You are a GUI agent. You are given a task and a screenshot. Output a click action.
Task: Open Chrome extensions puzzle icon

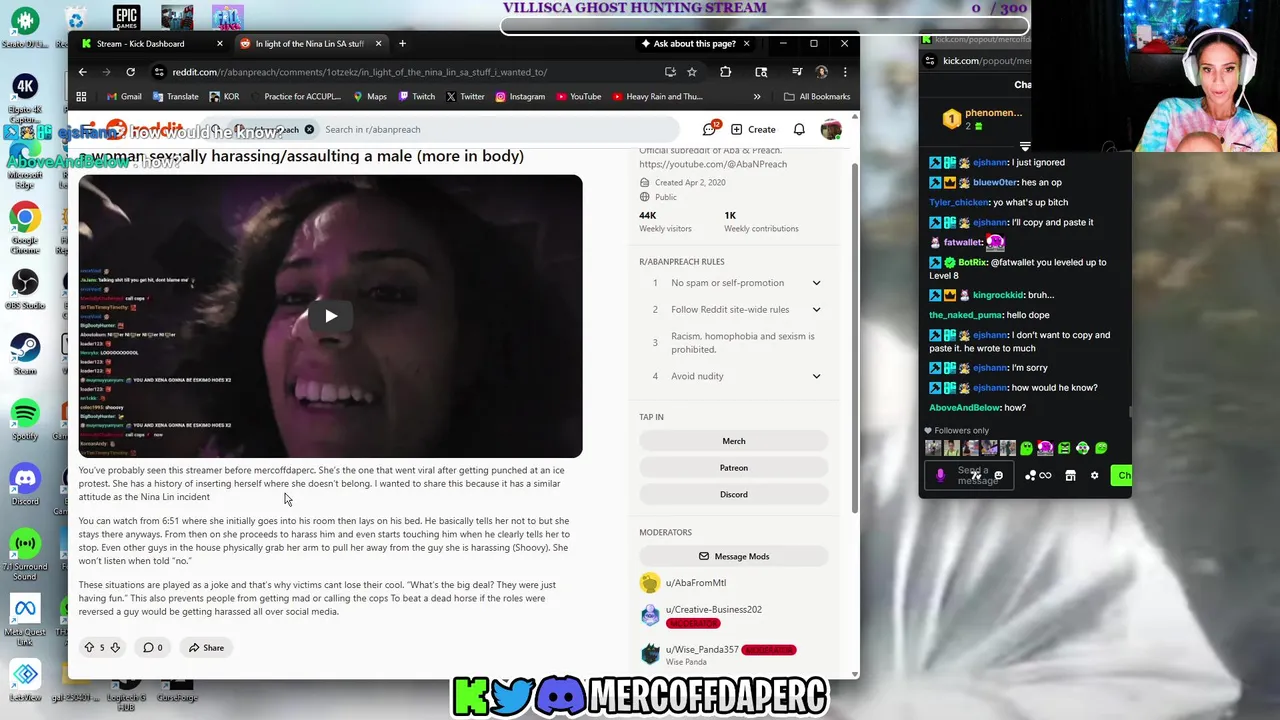click(726, 72)
